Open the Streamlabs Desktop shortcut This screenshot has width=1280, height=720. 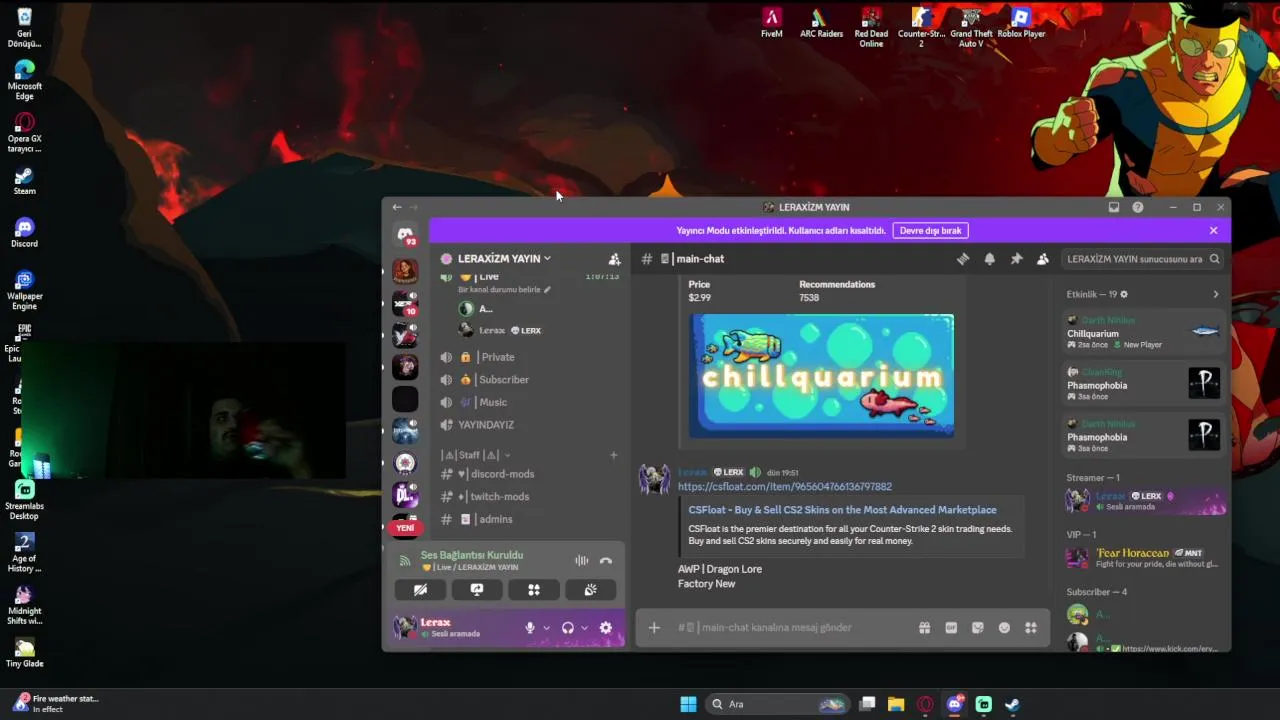[25, 500]
